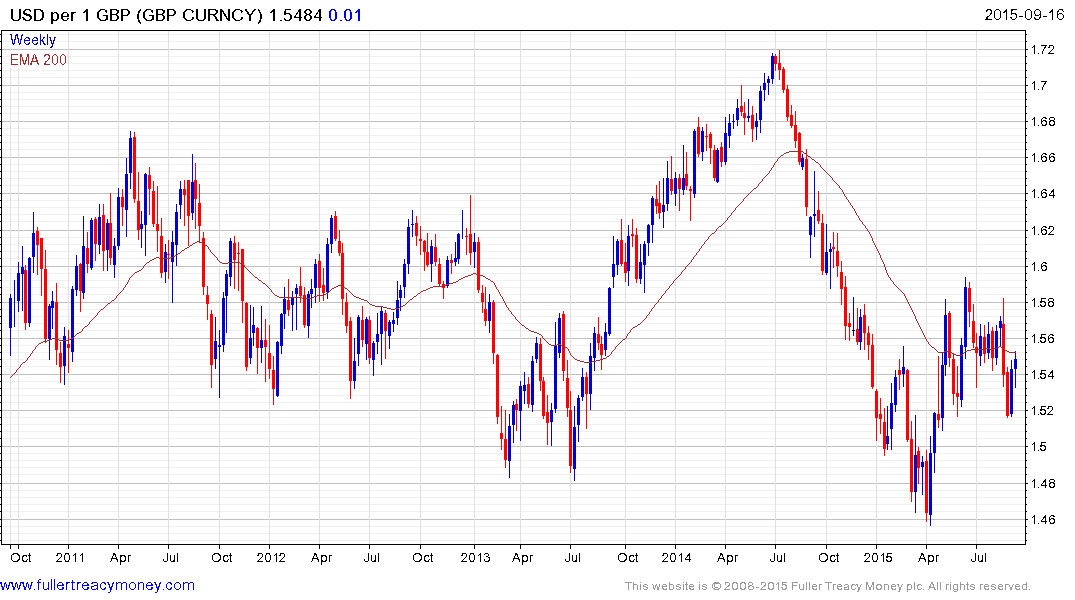
Task: Click the price value 1.5484 in header
Action: pyautogui.click(x=295, y=15)
